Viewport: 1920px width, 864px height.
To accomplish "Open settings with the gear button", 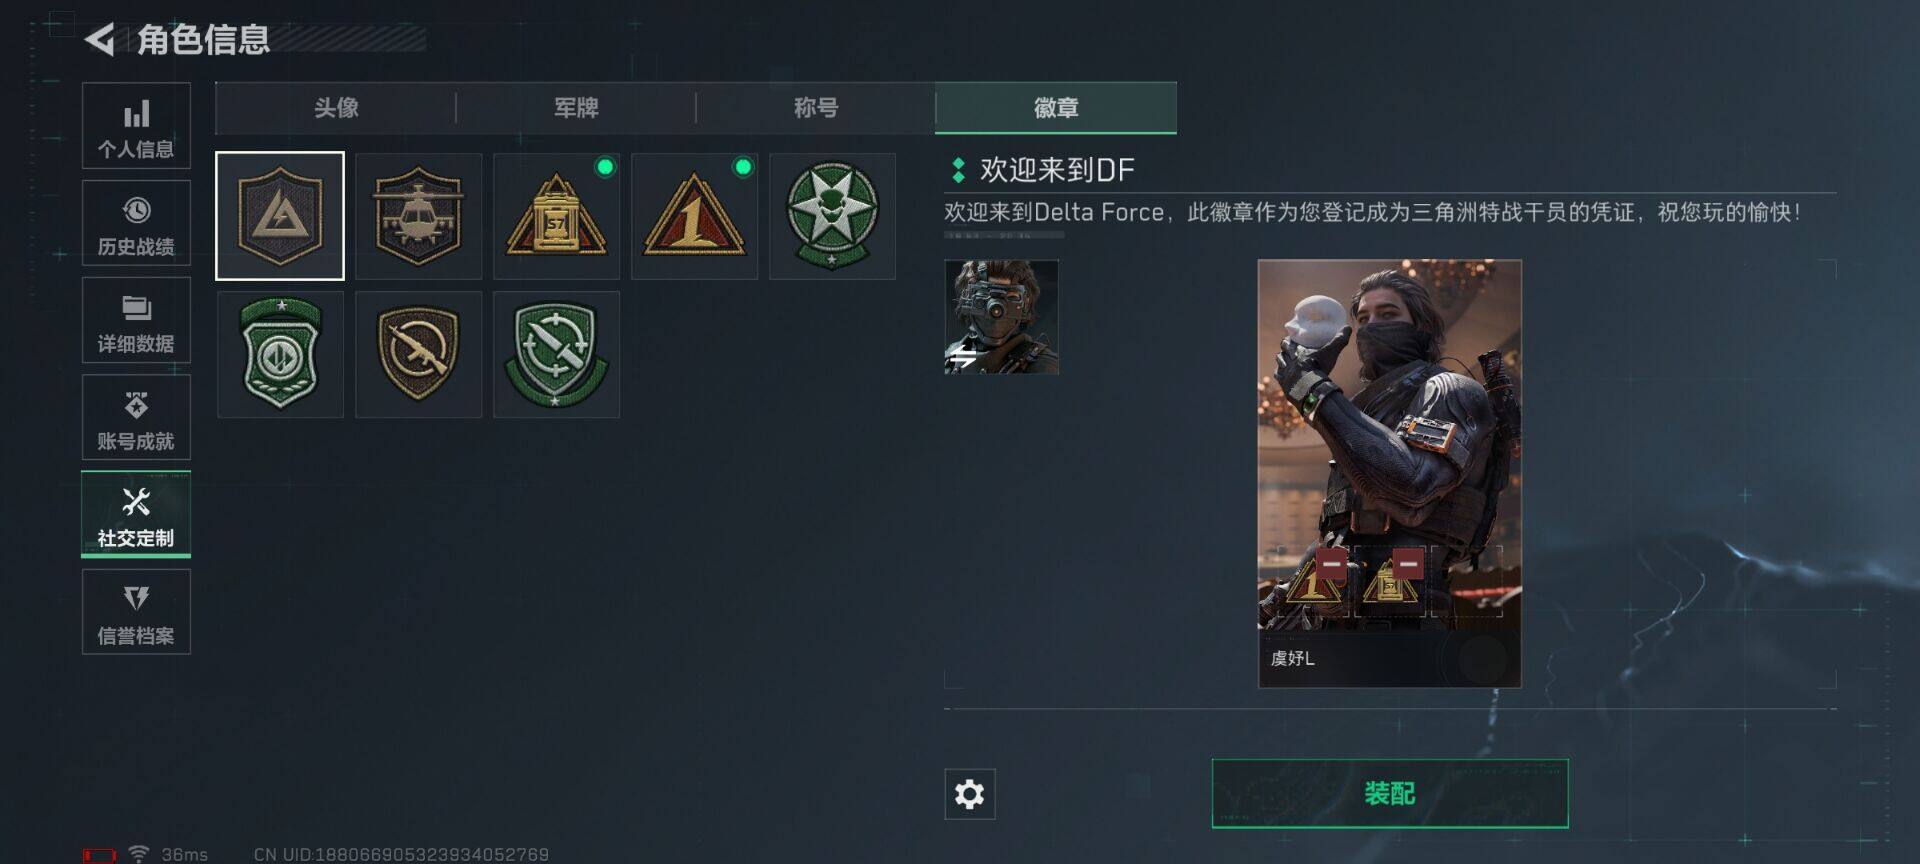I will (x=970, y=794).
